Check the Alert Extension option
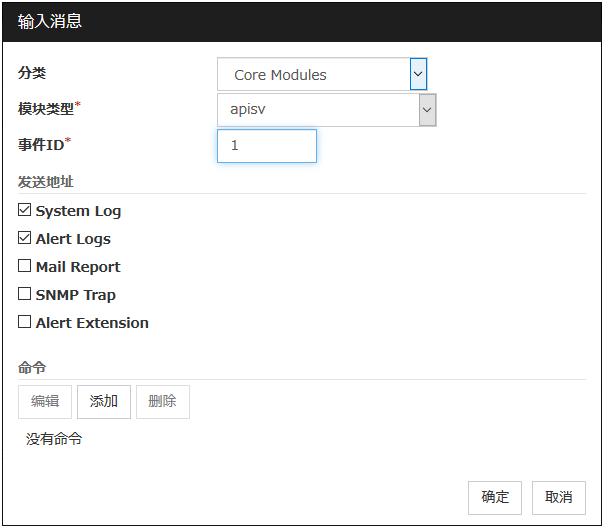The image size is (604, 528). [25, 323]
